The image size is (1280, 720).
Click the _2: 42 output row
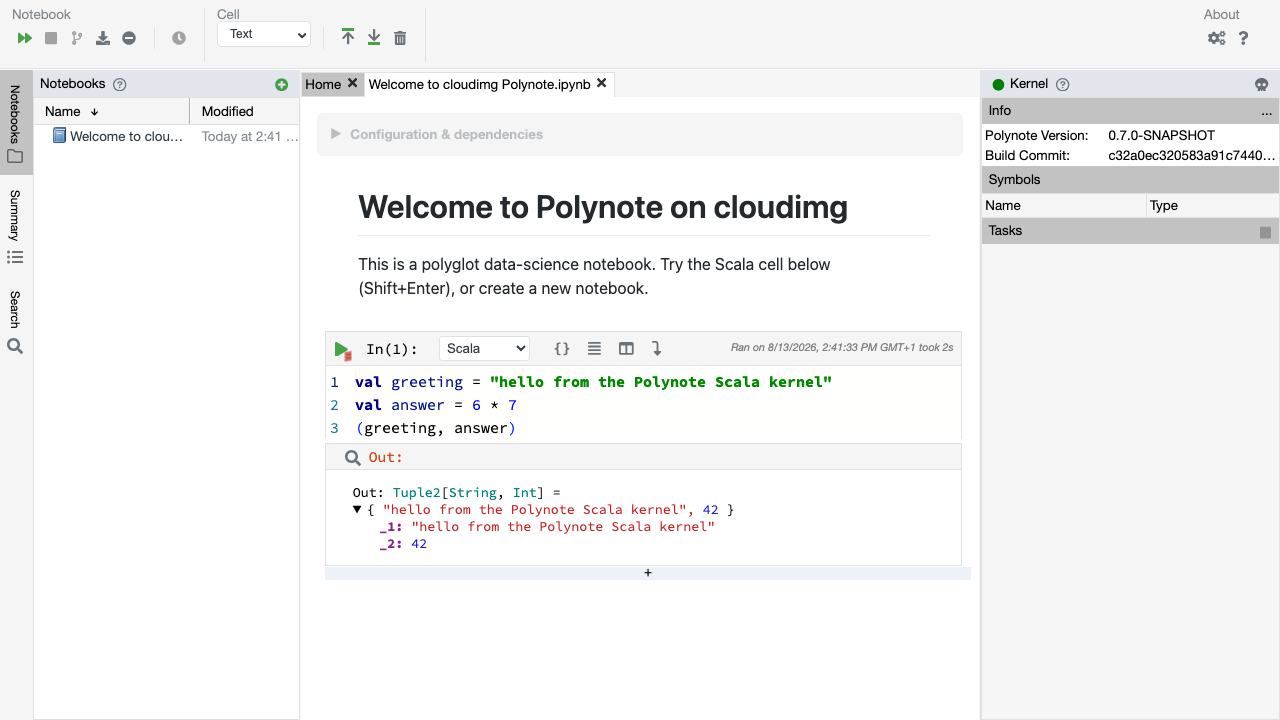pos(403,544)
